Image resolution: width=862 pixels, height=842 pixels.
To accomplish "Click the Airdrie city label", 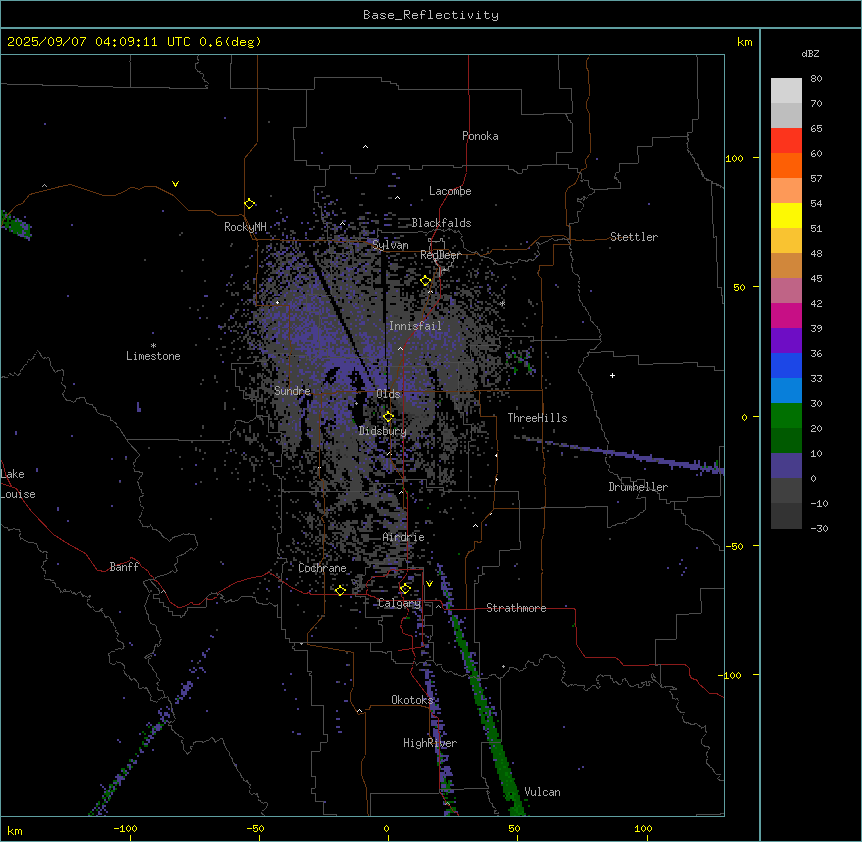I will tap(404, 537).
